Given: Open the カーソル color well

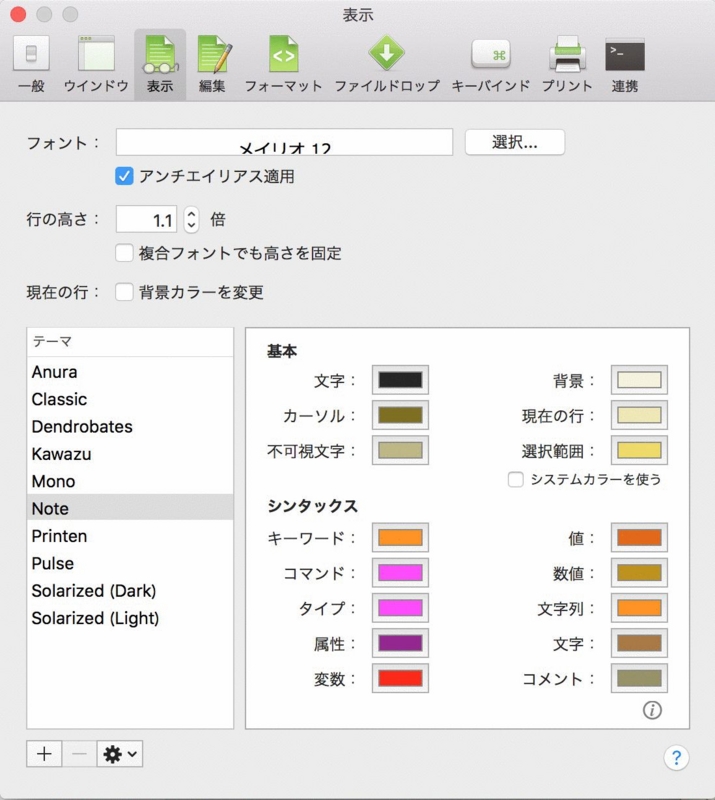Looking at the screenshot, I should 400,415.
